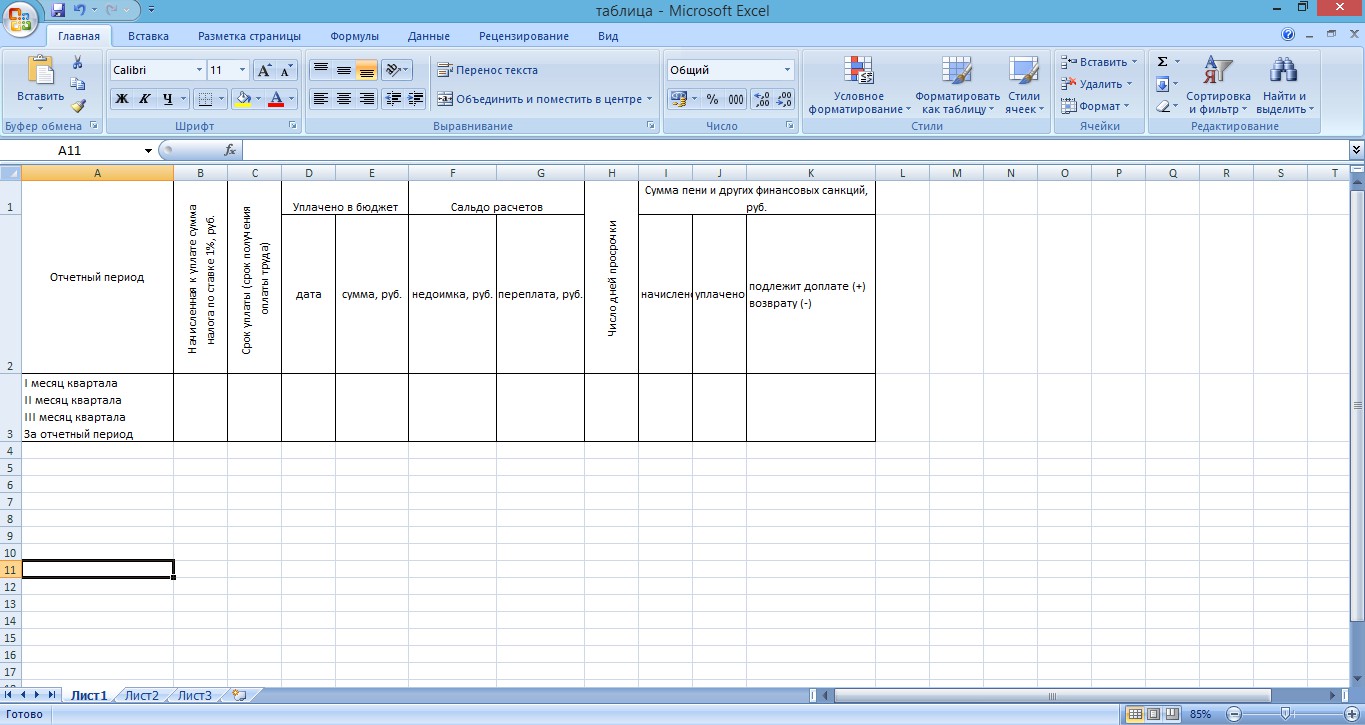Open Условное форматирование menu
This screenshot has height=725, width=1365.
(x=859, y=85)
